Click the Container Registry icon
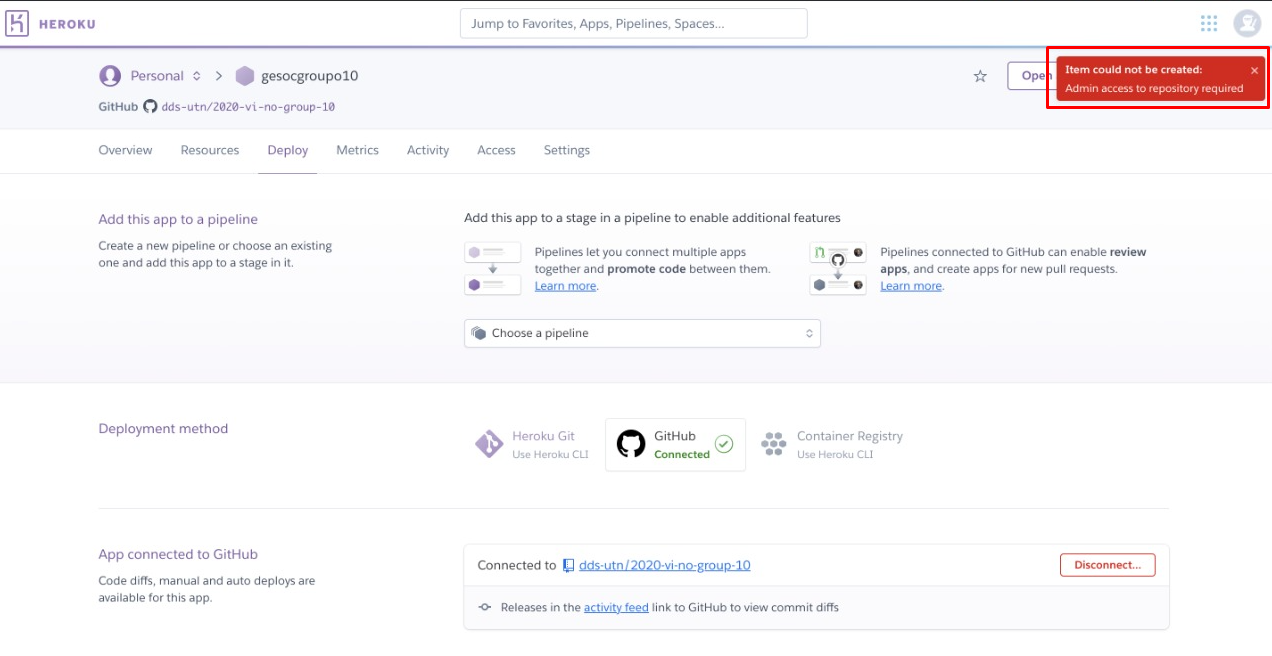Viewport: 1272px width, 656px height. (774, 444)
